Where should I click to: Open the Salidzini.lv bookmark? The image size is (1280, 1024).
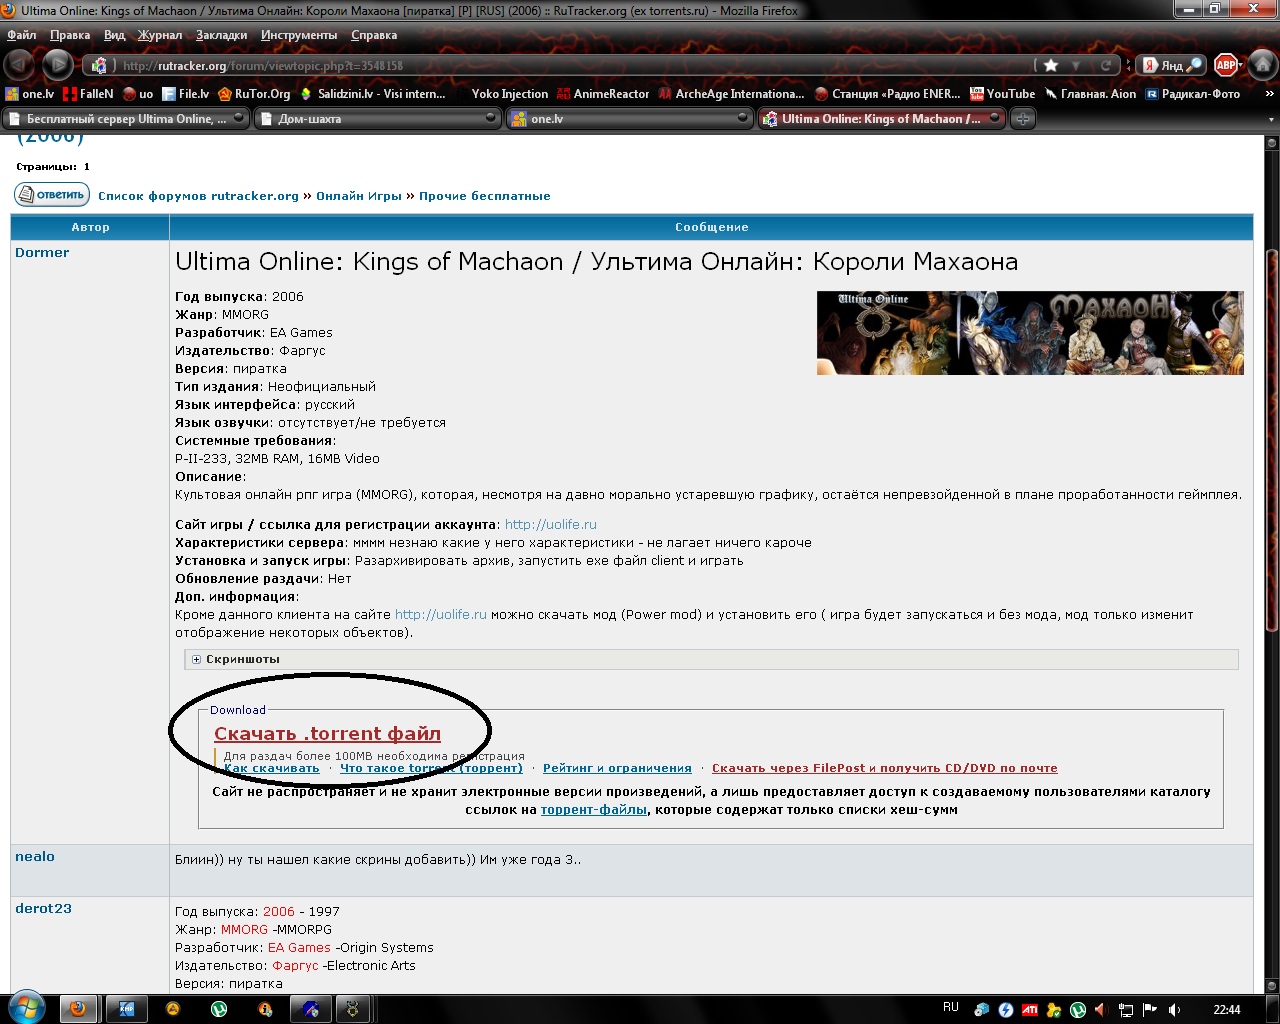[x=374, y=94]
